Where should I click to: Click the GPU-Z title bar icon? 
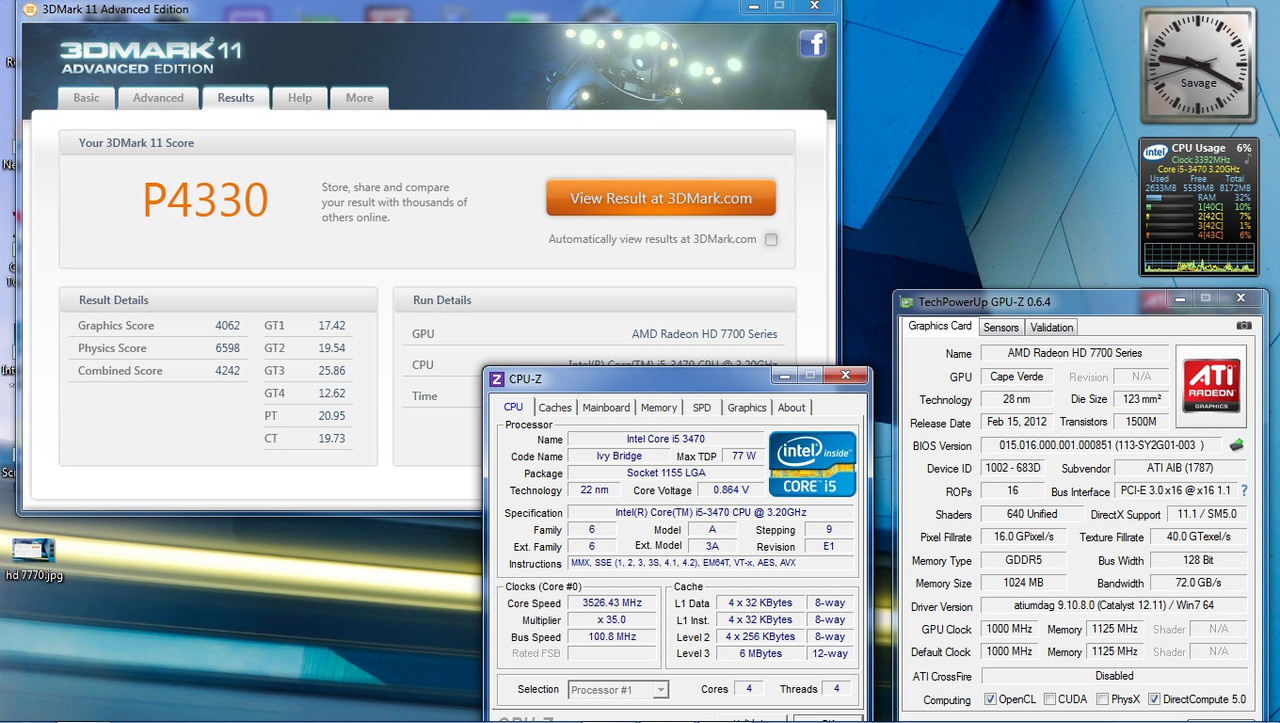[908, 301]
